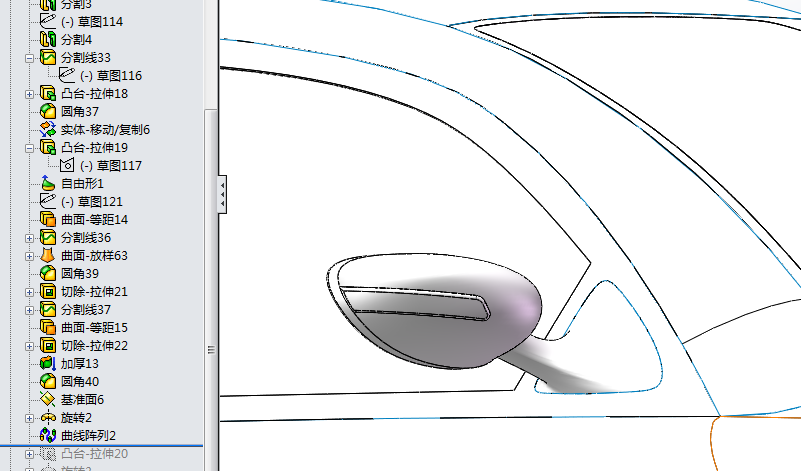Select the text label 实体-移动/复制6

[x=105, y=129]
